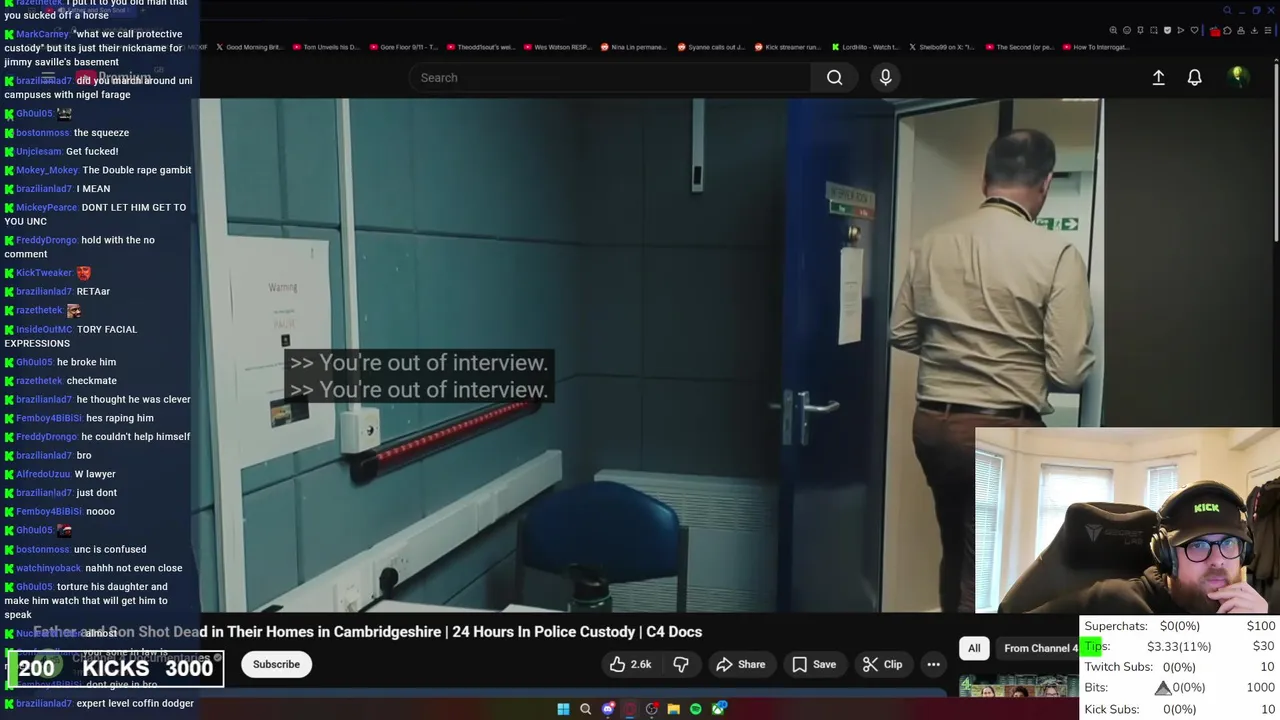Open the Gore Floor 9/11 bookmark

click(402, 47)
